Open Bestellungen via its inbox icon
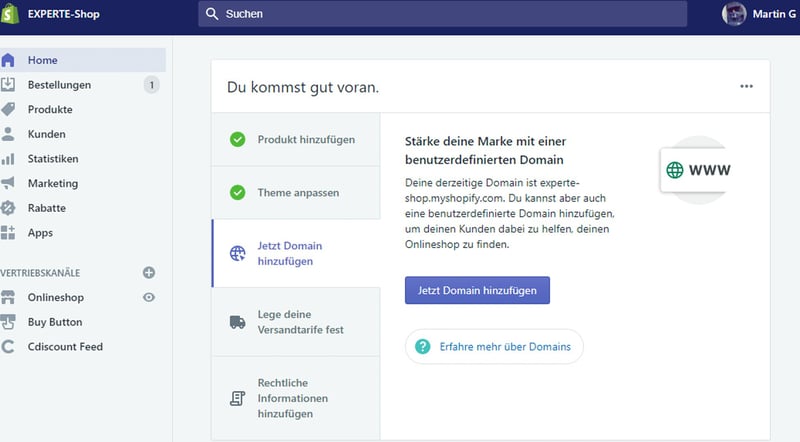Screen dimensions: 800x442 [x=9, y=85]
